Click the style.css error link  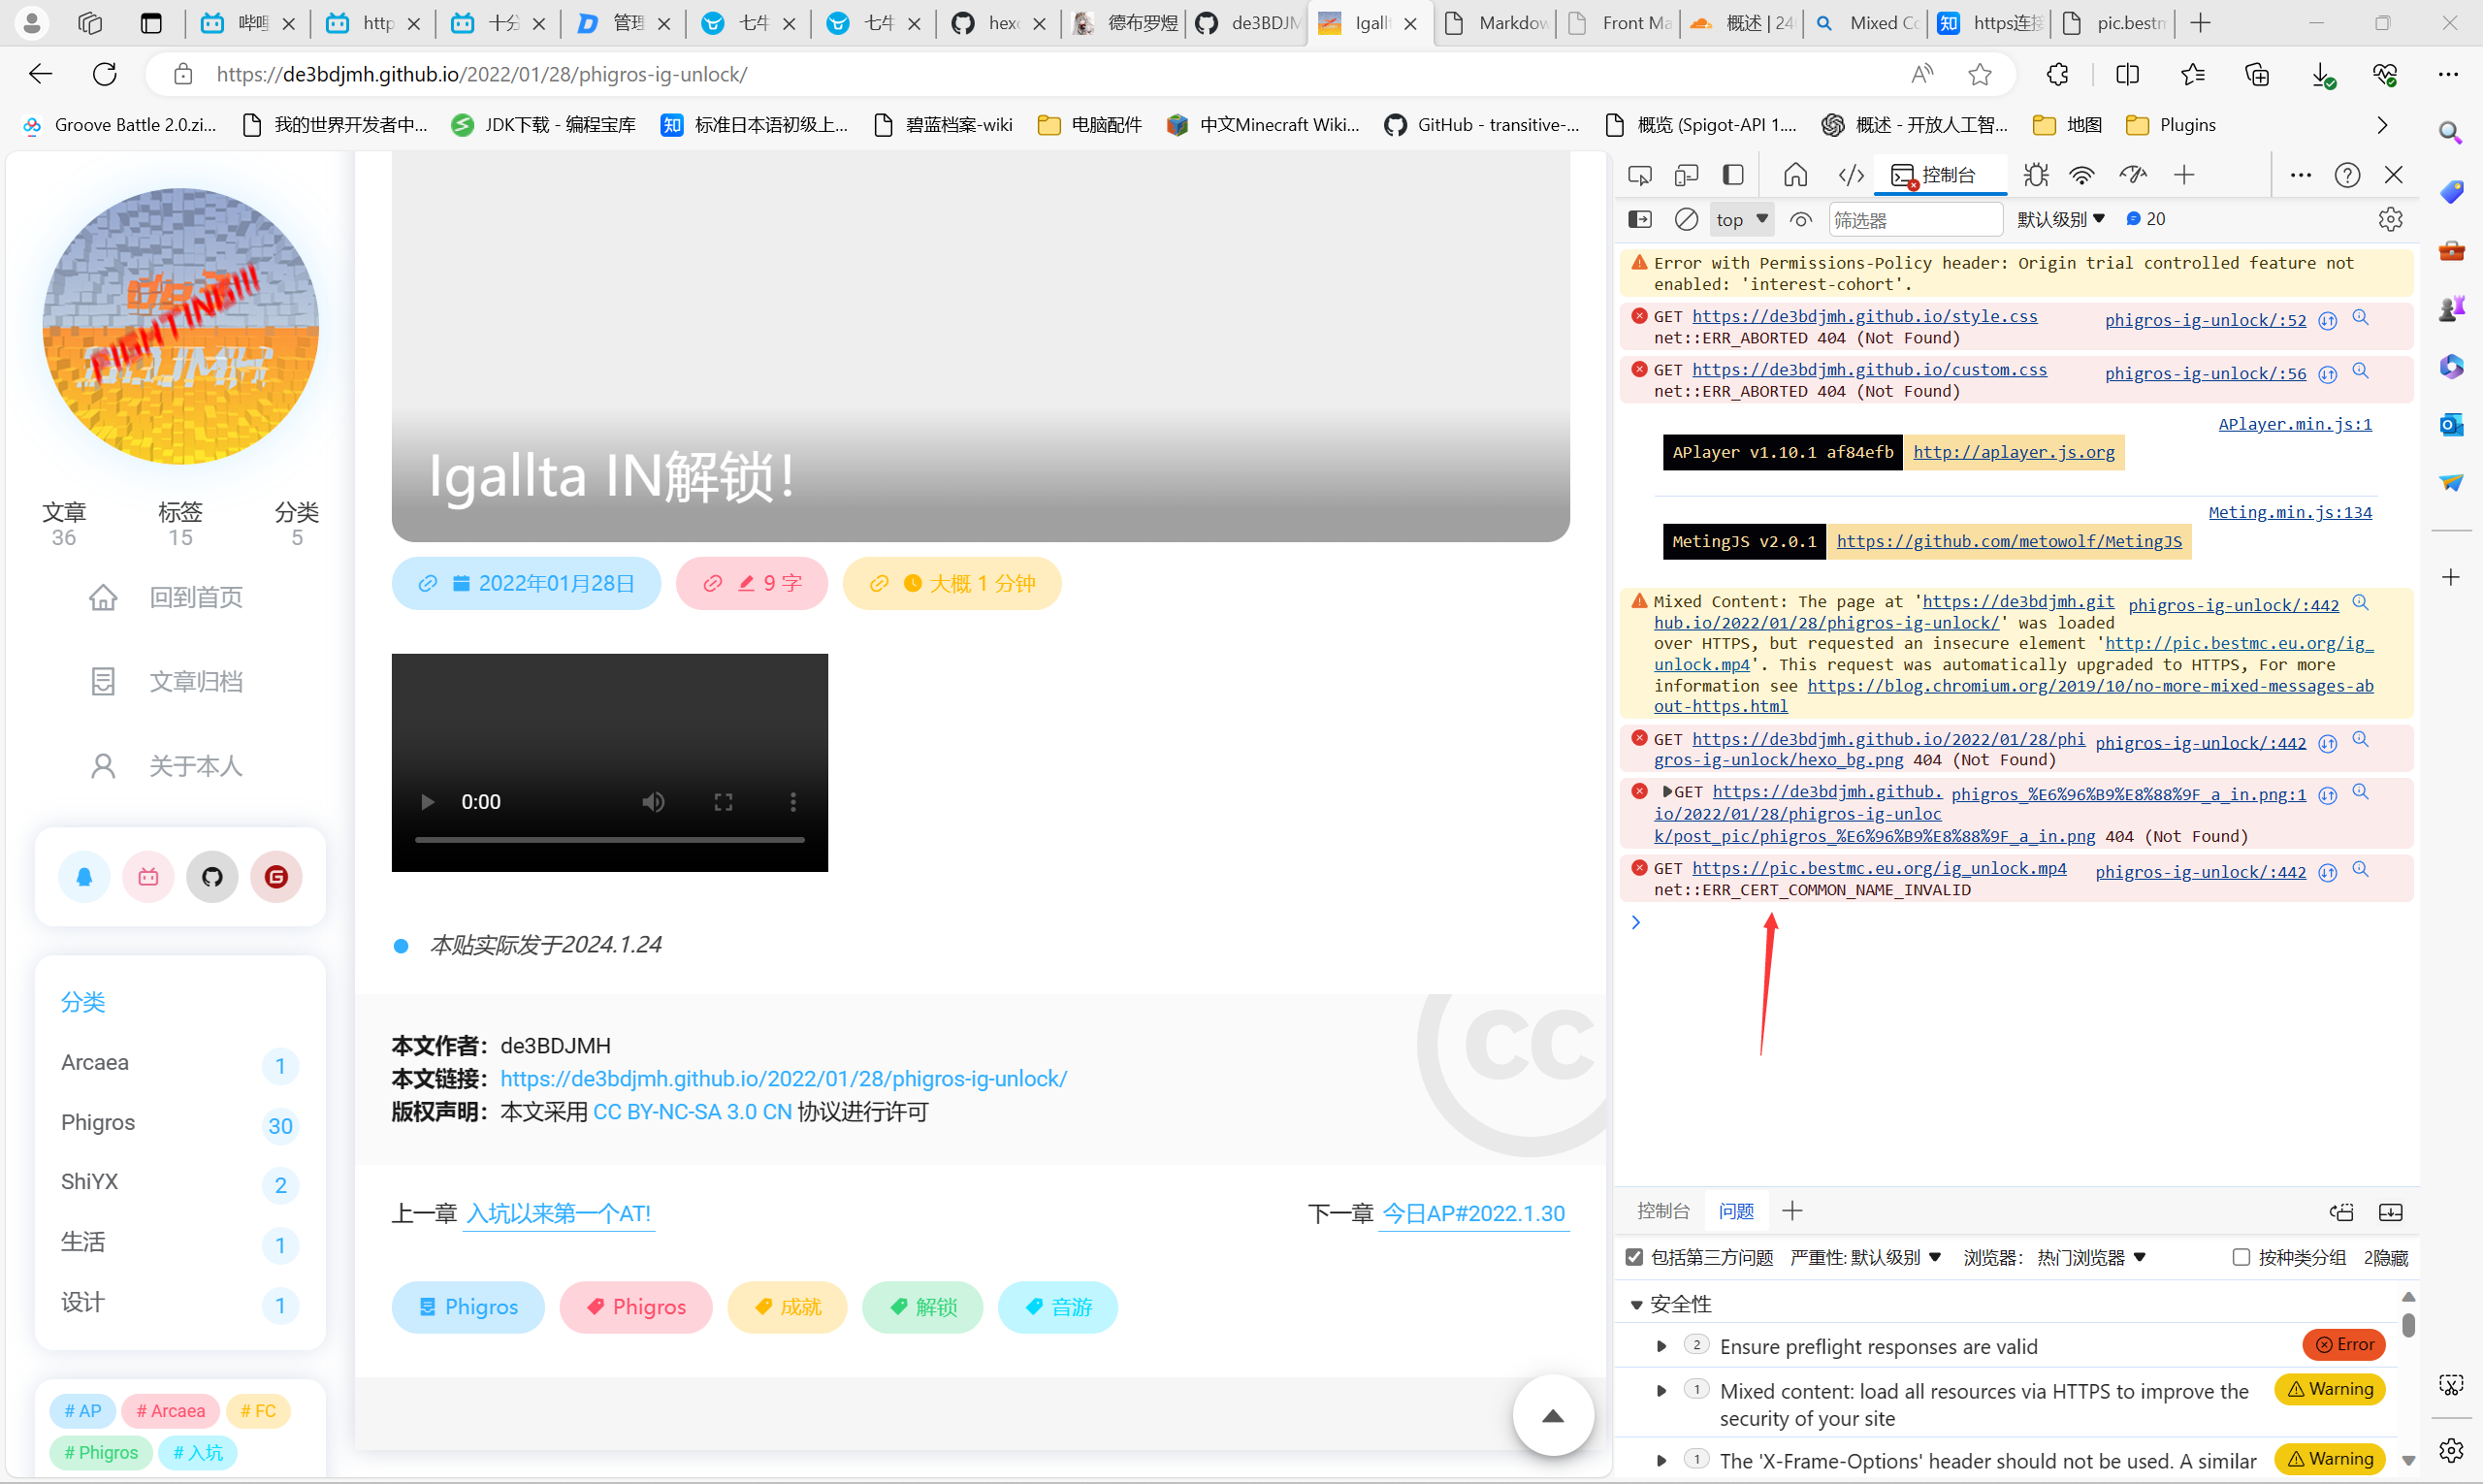(x=1864, y=316)
